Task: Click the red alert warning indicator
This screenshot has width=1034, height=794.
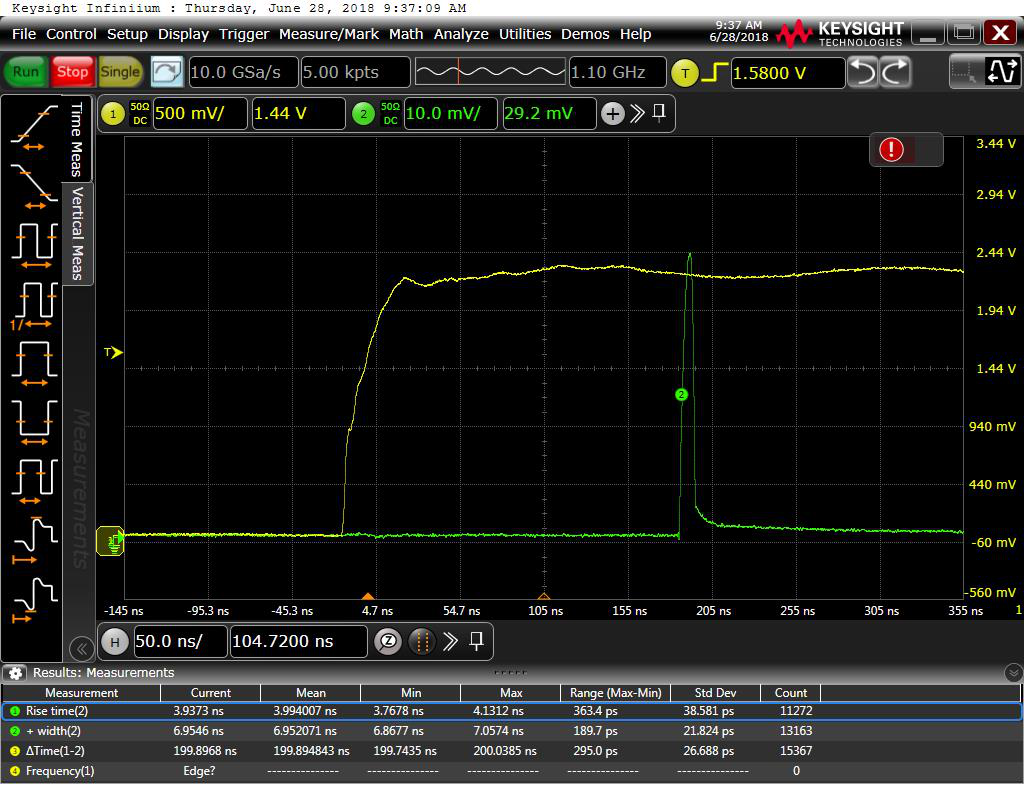Action: tap(891, 150)
